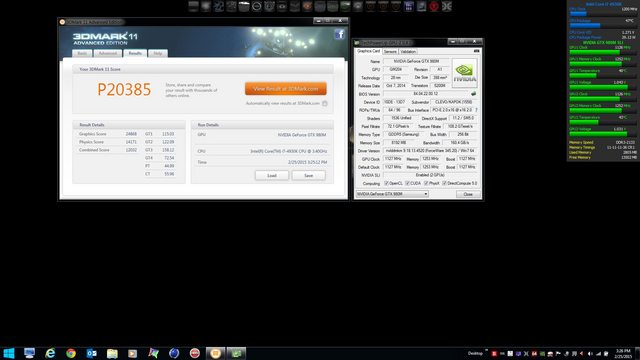Switch to the Validation tab in GPU-Z
The width and height of the screenshot is (640, 360).
pyautogui.click(x=408, y=51)
